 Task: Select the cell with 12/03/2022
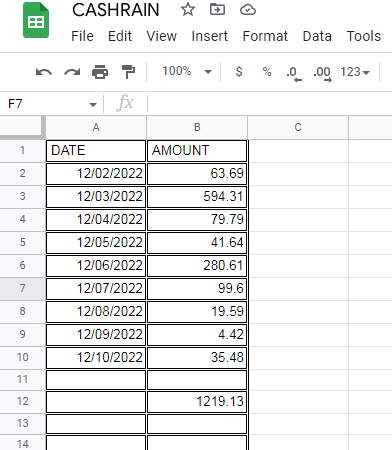96,197
